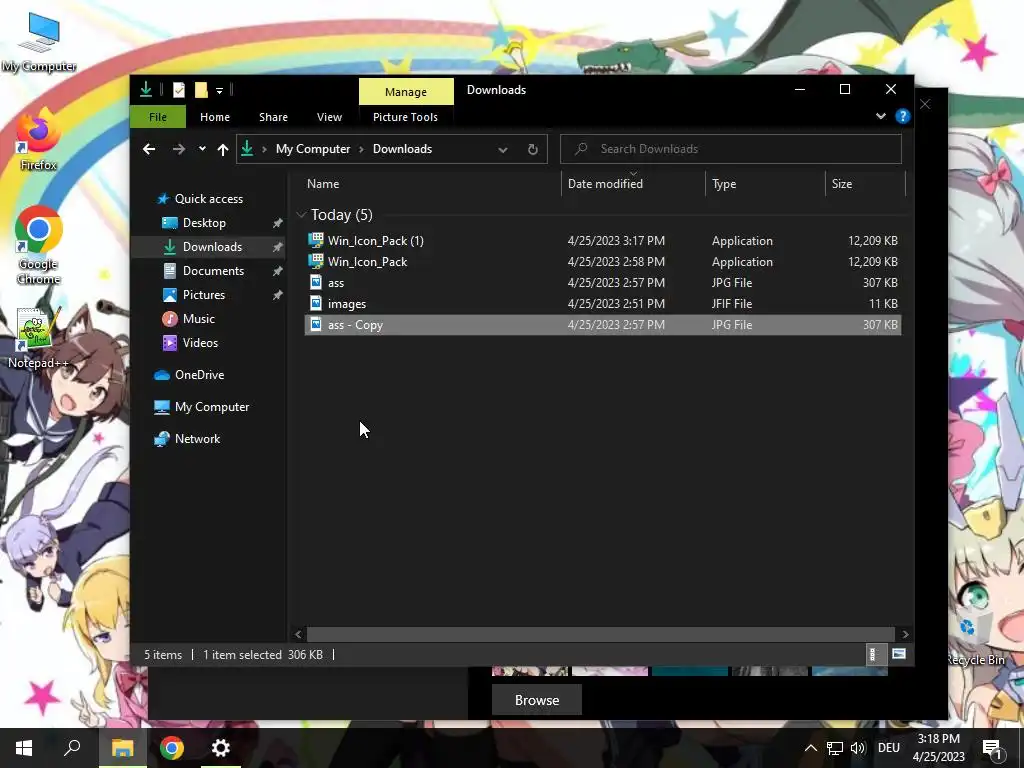Open Customize Quick Access Toolbar dropdown
Viewport: 1024px width, 768px height.
click(219, 90)
